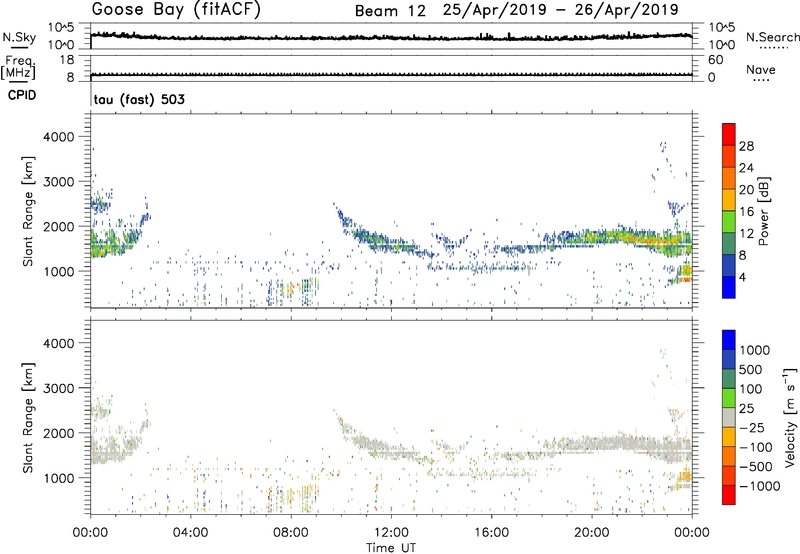Click "Slant Range [km]" label of power panel

coord(28,211)
